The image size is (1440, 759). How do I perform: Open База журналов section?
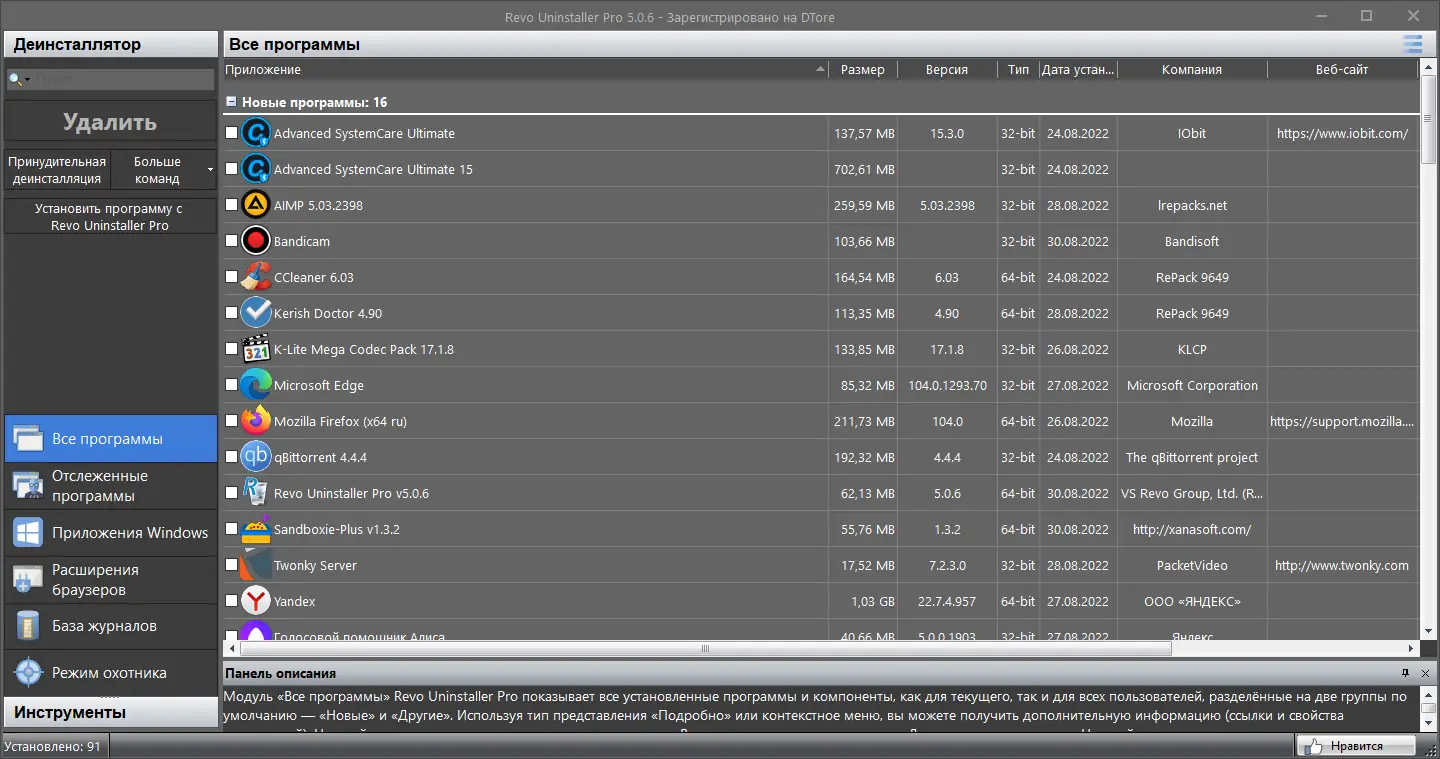tap(110, 627)
